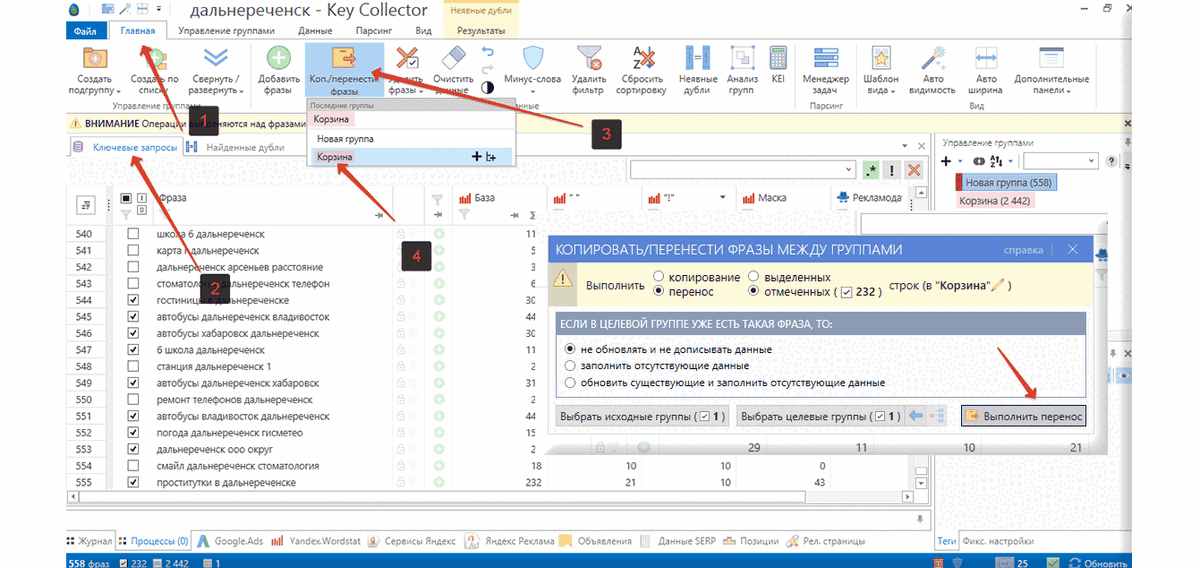Select the перенос radio button
This screenshot has height=568, width=1200.
658,291
